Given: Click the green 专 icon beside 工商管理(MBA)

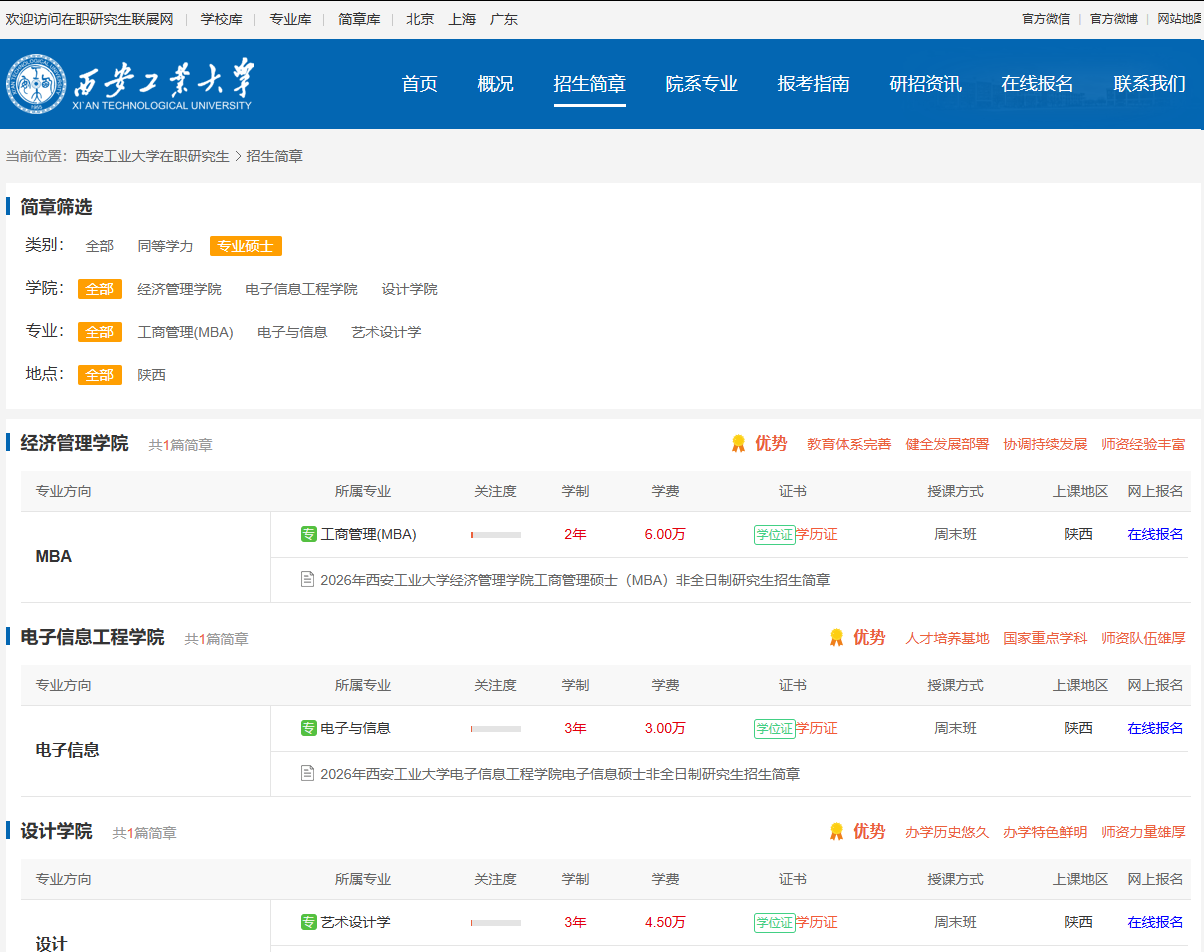Looking at the screenshot, I should (309, 534).
